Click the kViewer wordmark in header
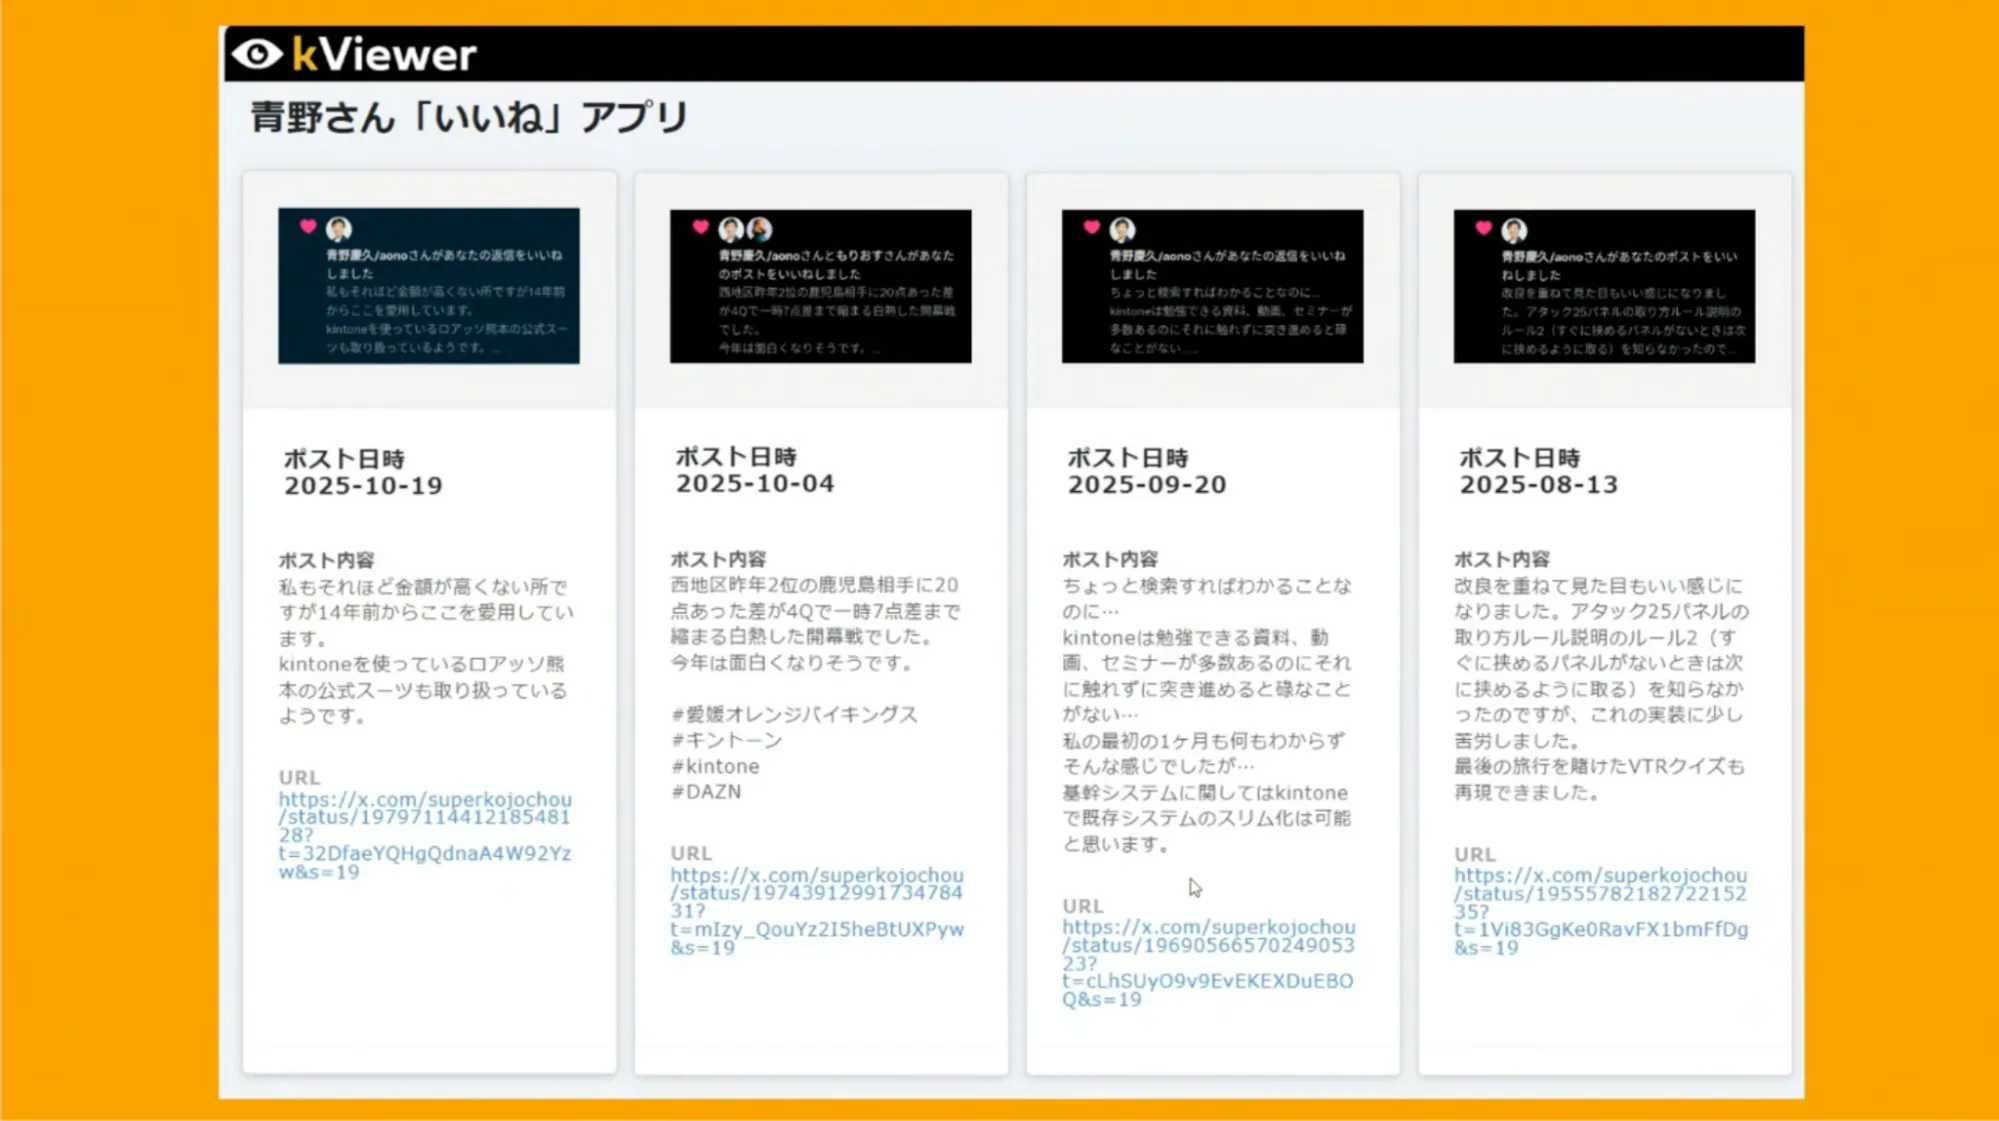This screenshot has width=1999, height=1121. coord(384,55)
